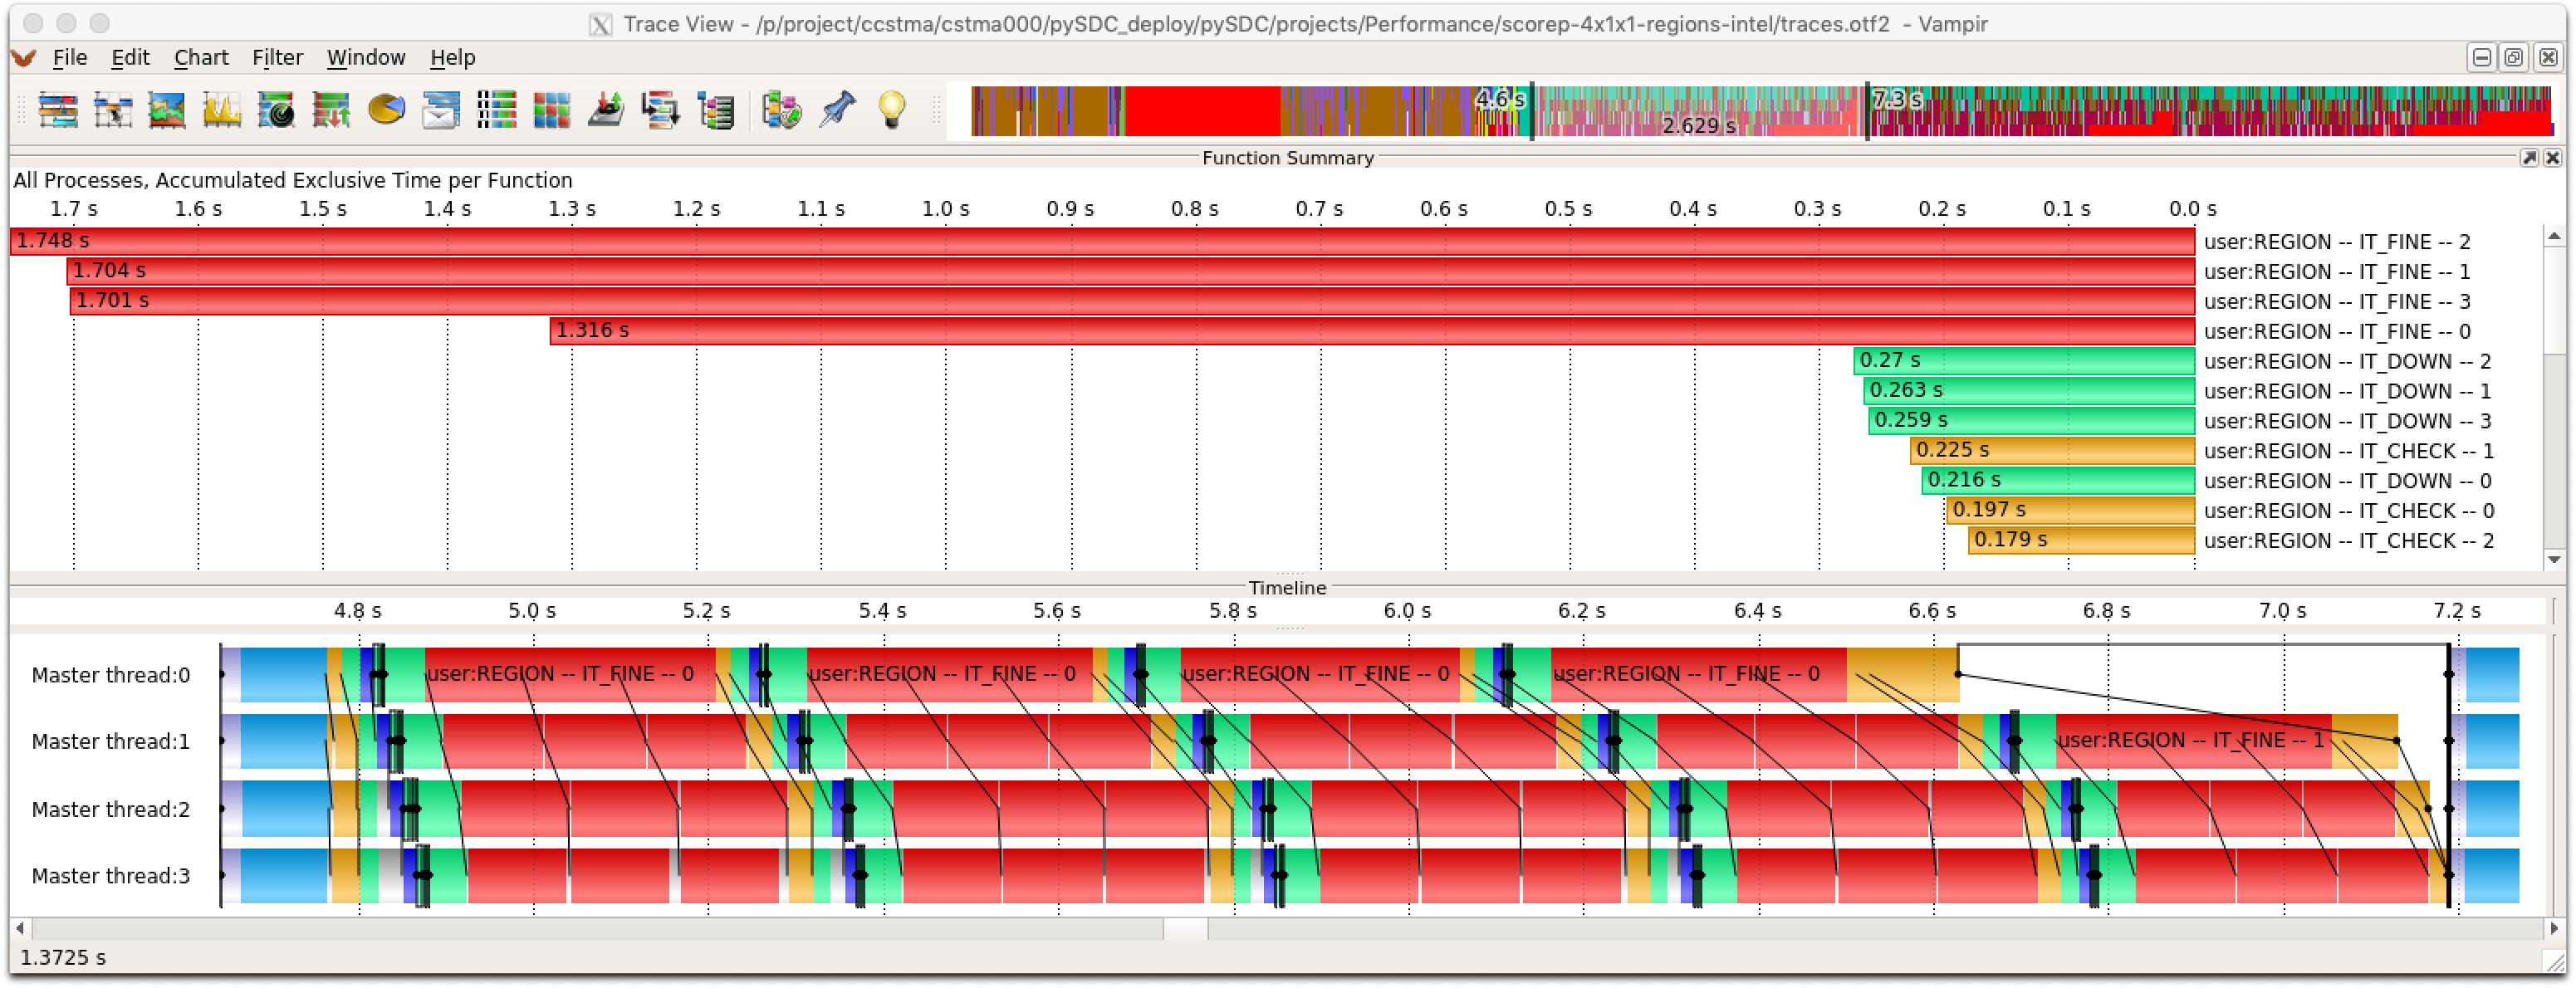
Task: Select the 0.27 s IT_DOWN -- 2 bar
Action: click(x=2024, y=361)
